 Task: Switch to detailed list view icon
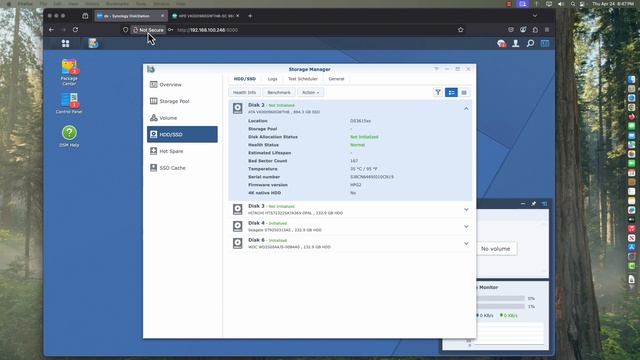pyautogui.click(x=451, y=92)
